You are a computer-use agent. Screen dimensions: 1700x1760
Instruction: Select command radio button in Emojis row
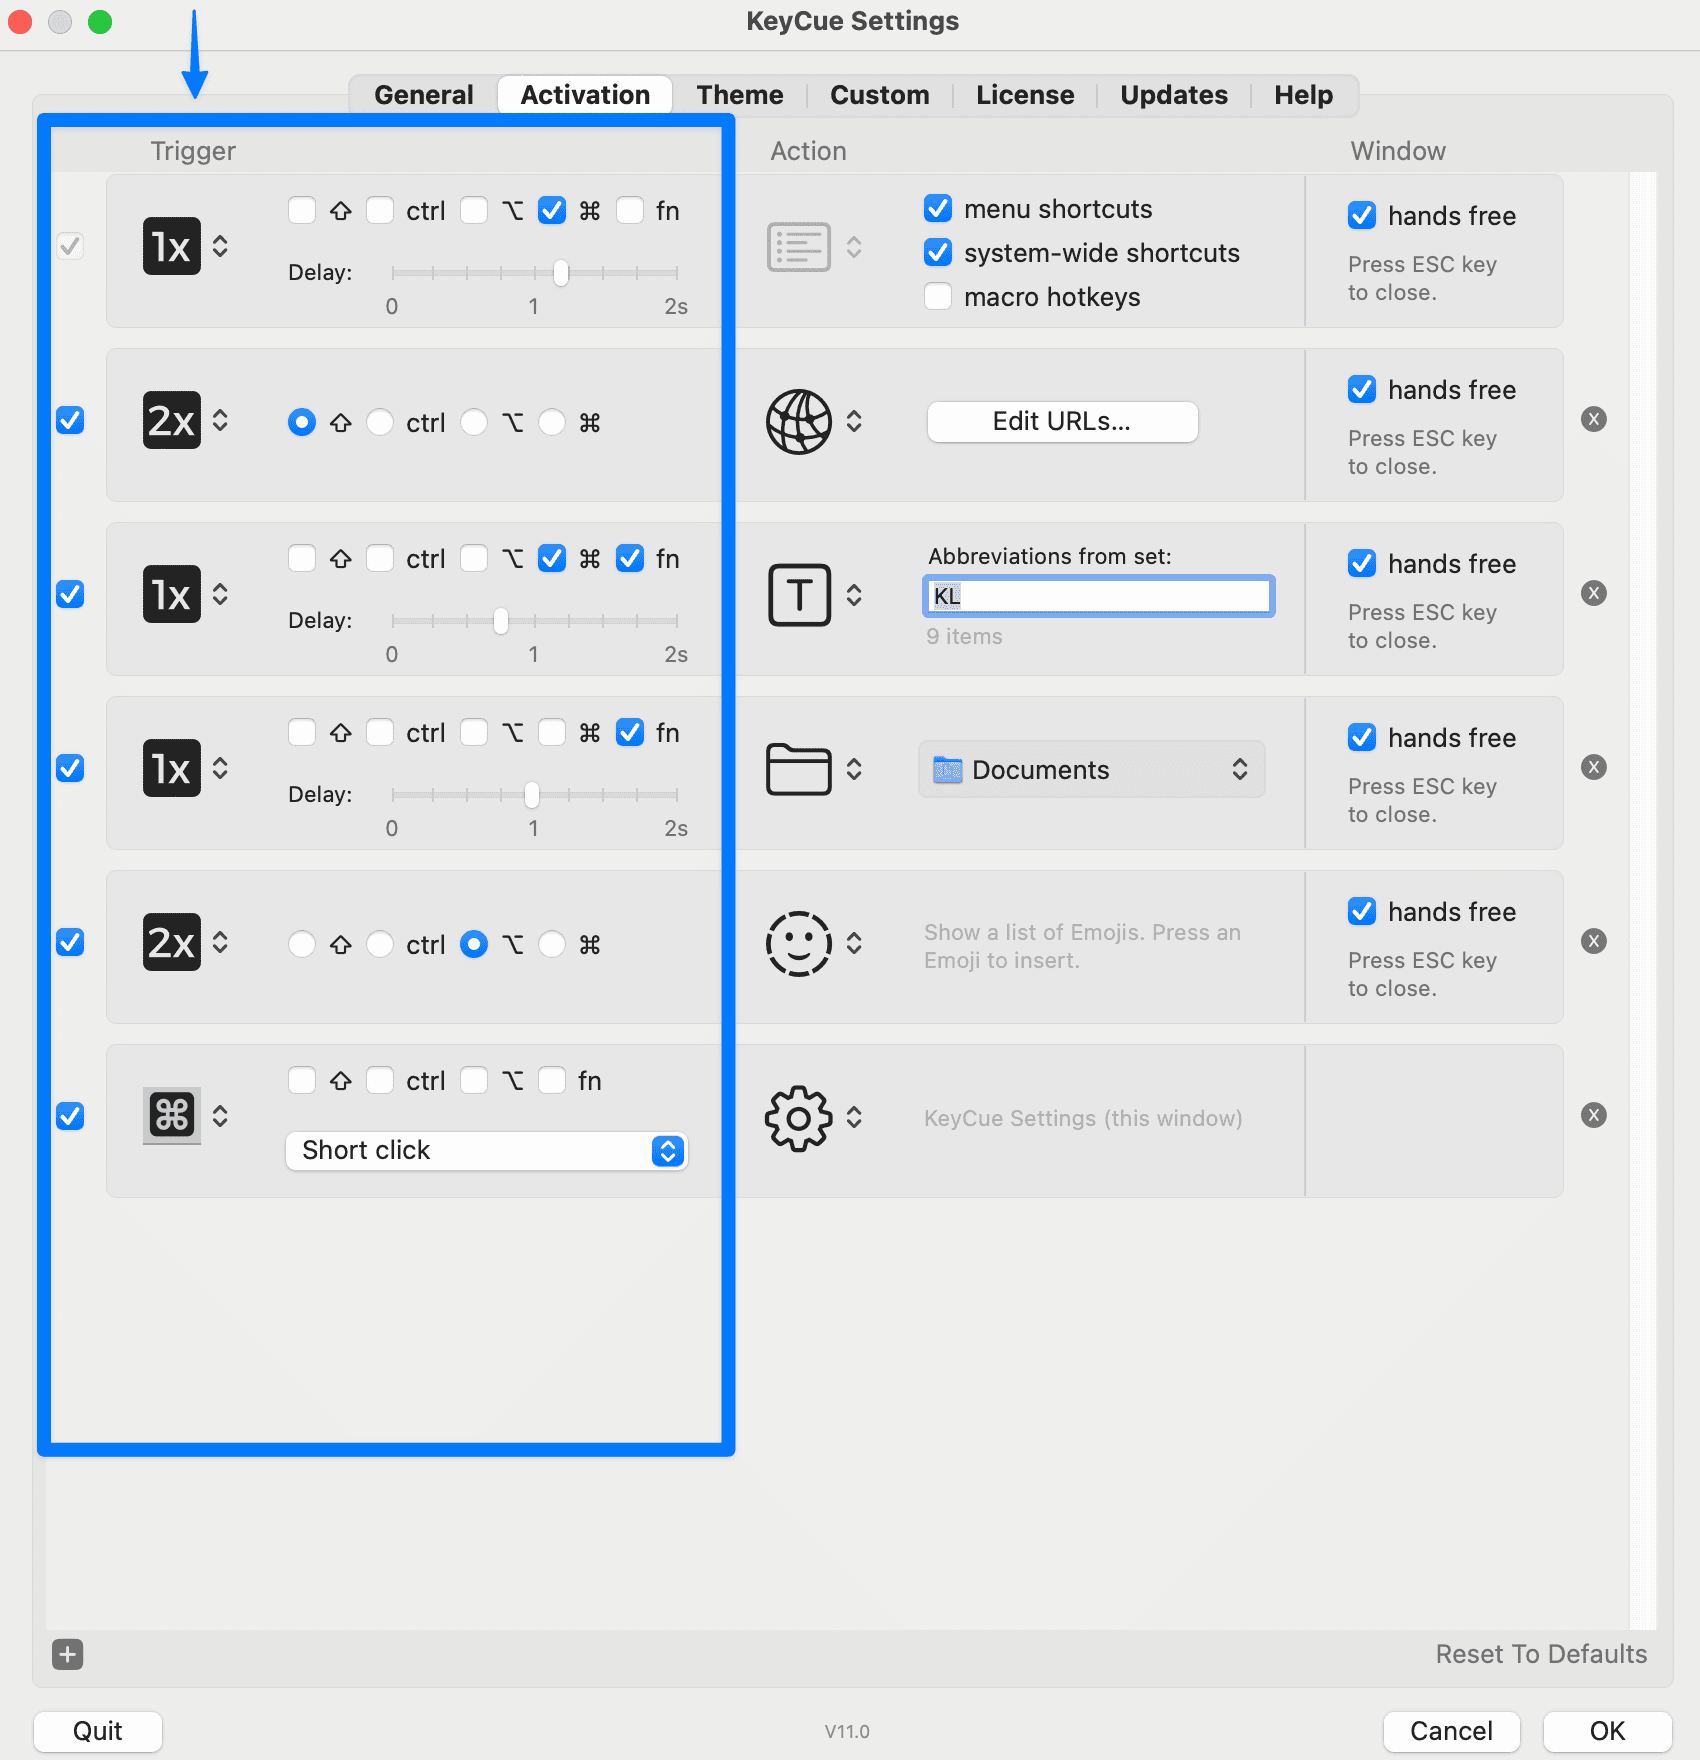(x=552, y=944)
